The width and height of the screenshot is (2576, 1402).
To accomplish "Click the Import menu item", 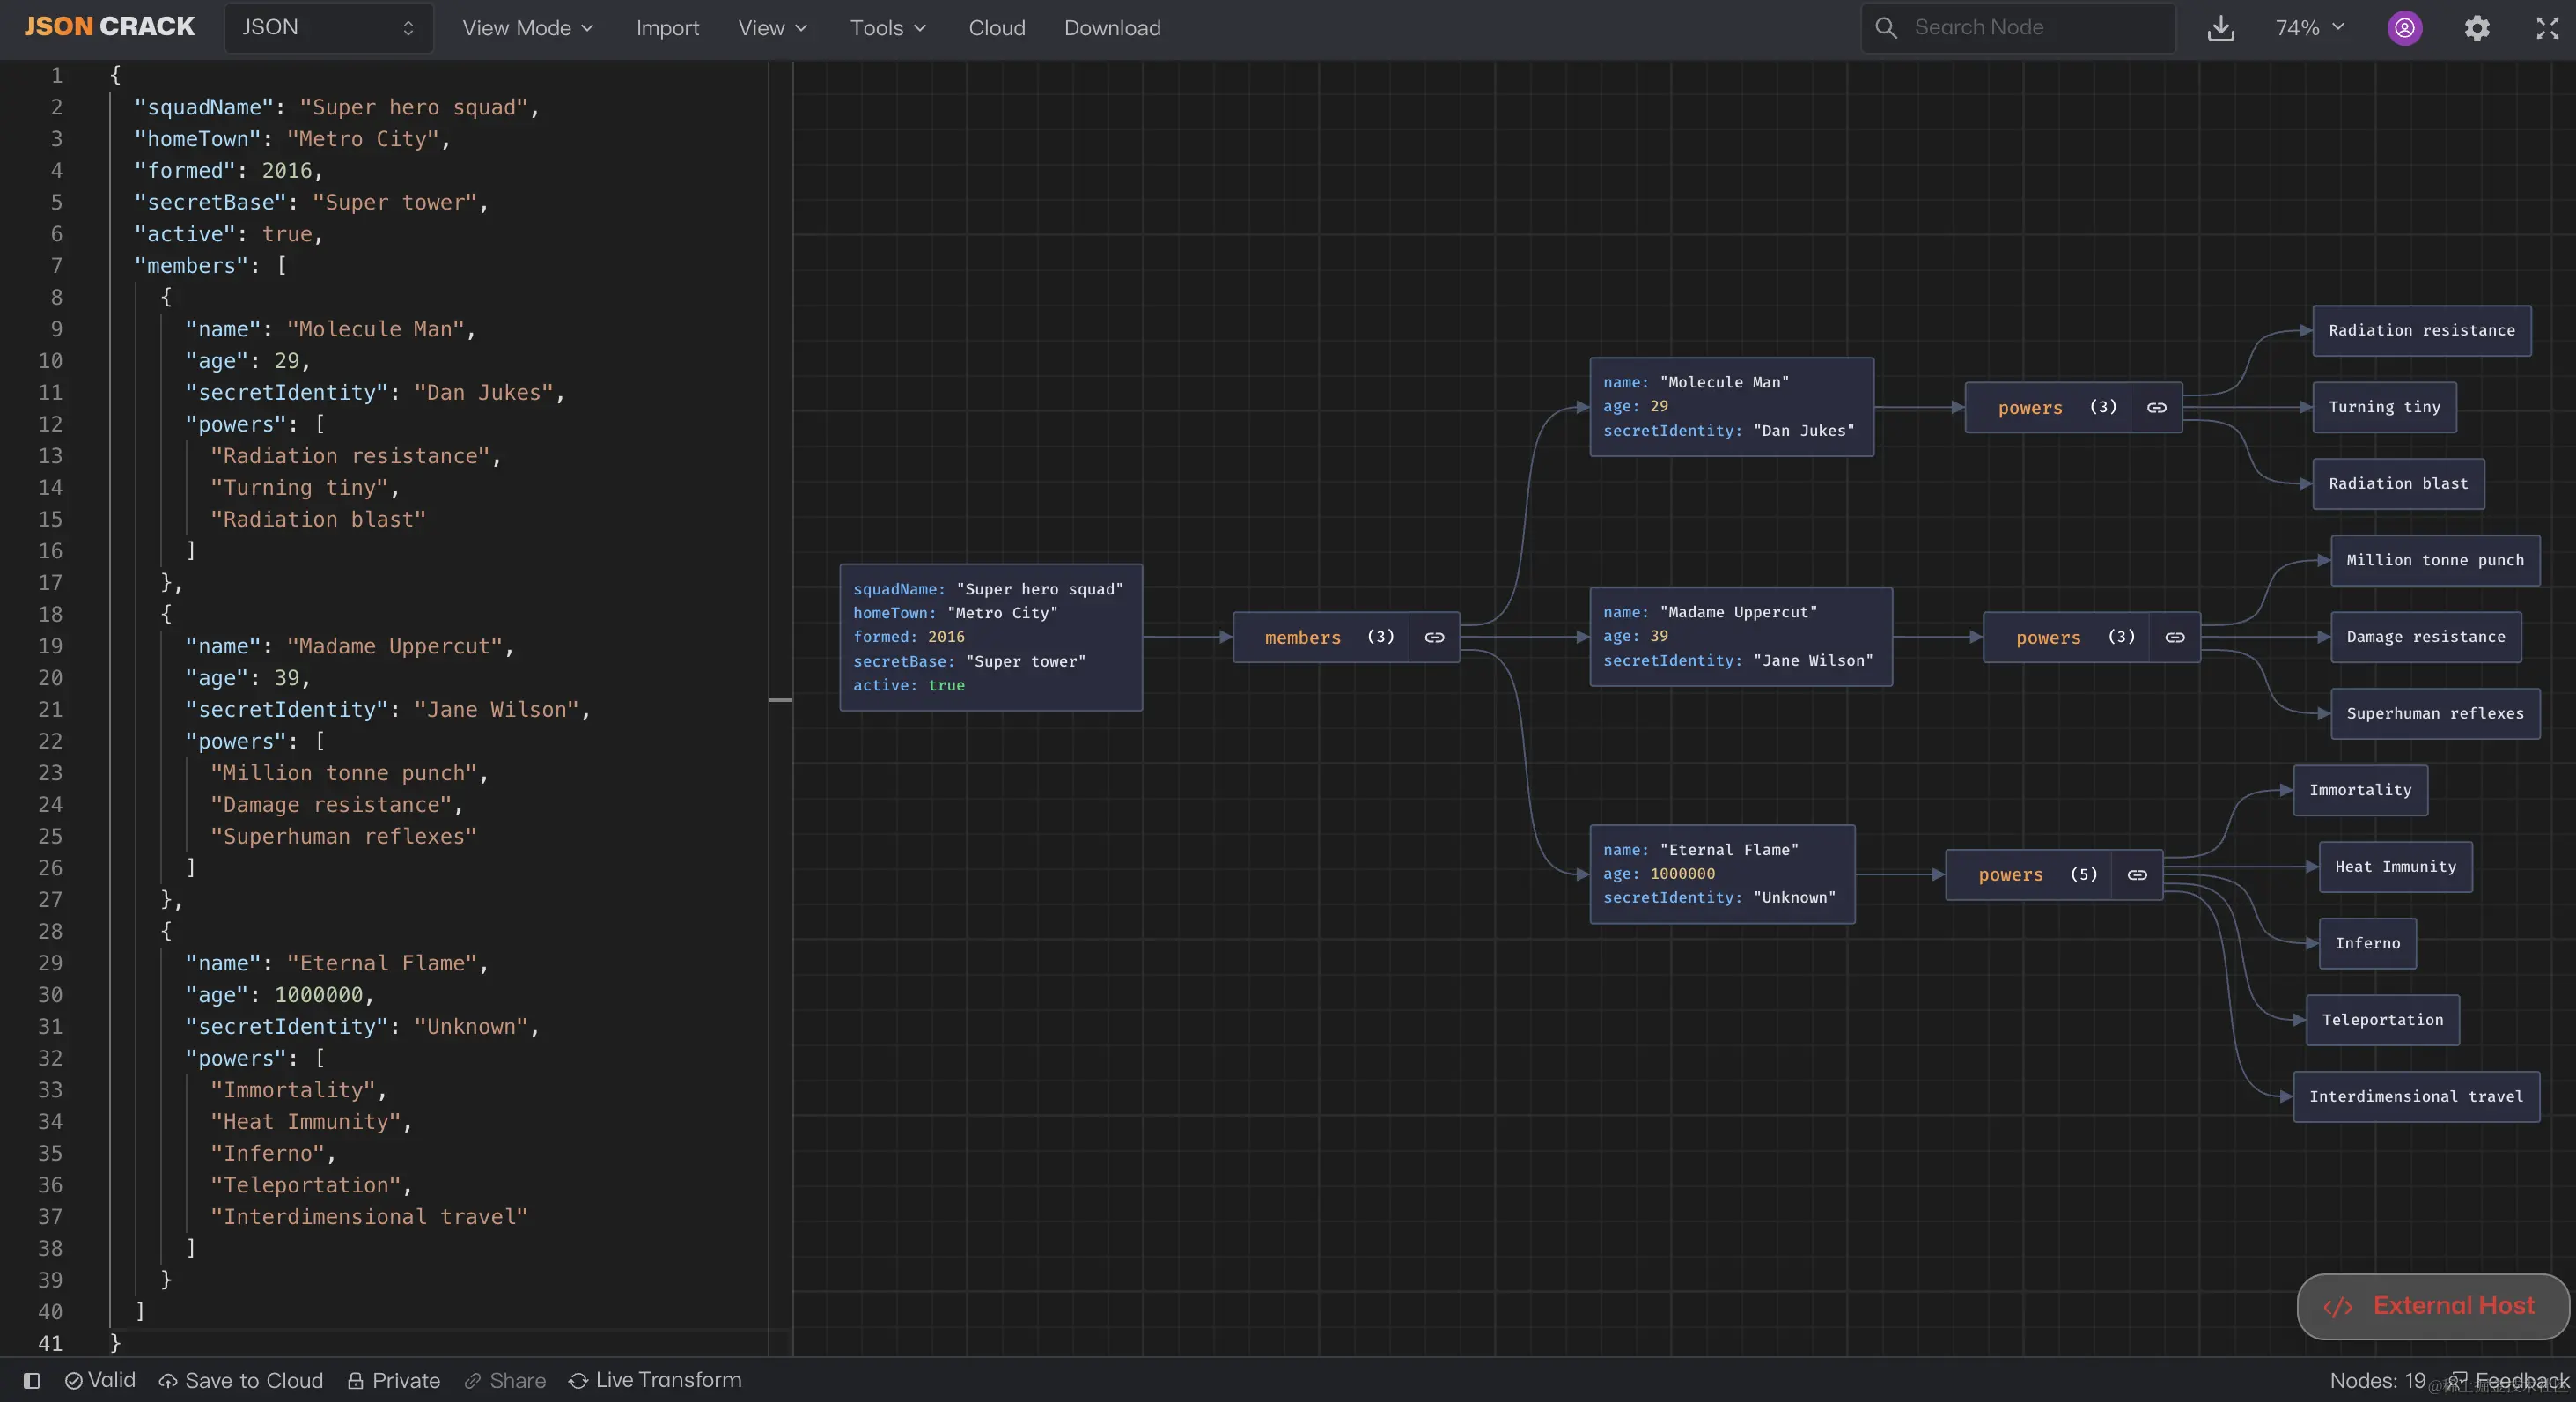I will 667,28.
